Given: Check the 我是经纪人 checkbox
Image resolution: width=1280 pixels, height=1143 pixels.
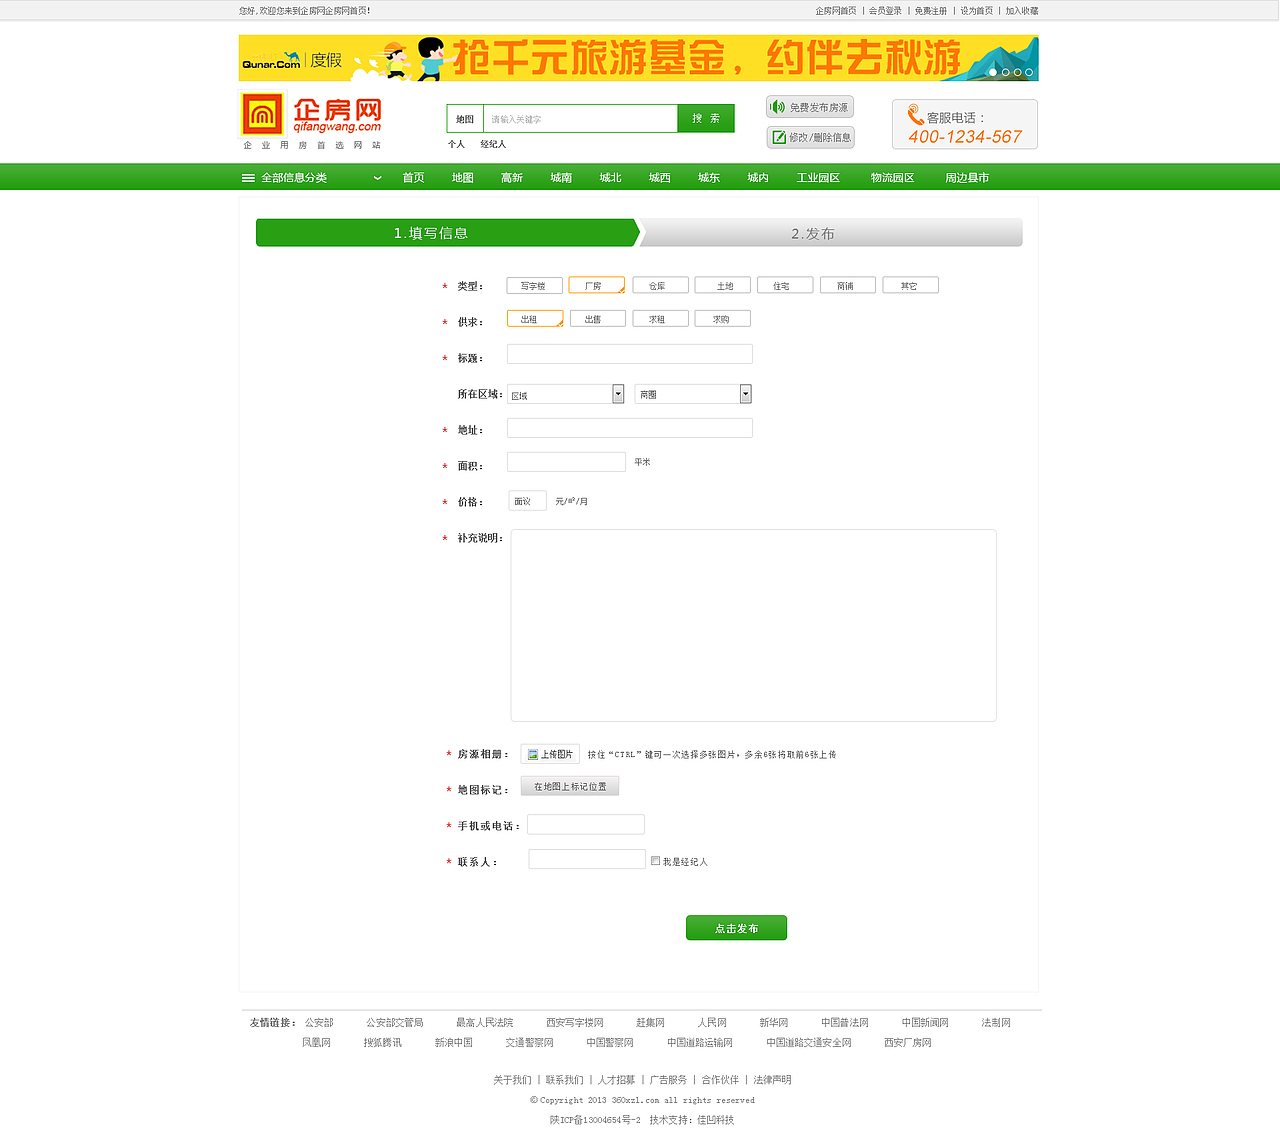Looking at the screenshot, I should coord(655,860).
